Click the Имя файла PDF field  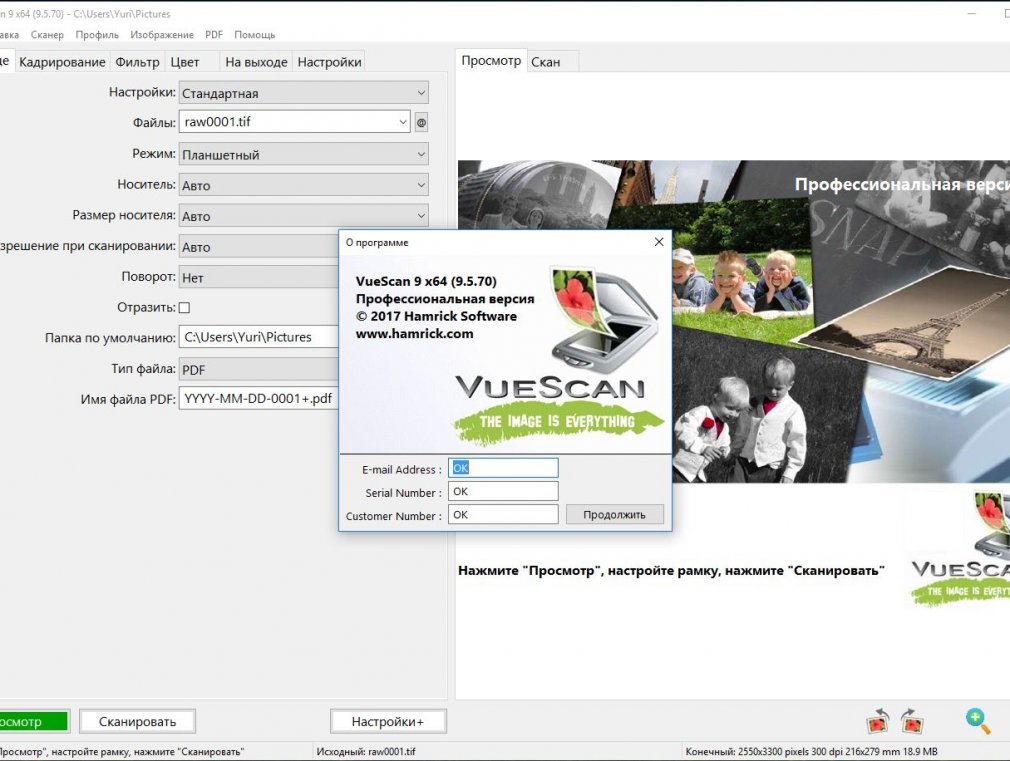[258, 398]
